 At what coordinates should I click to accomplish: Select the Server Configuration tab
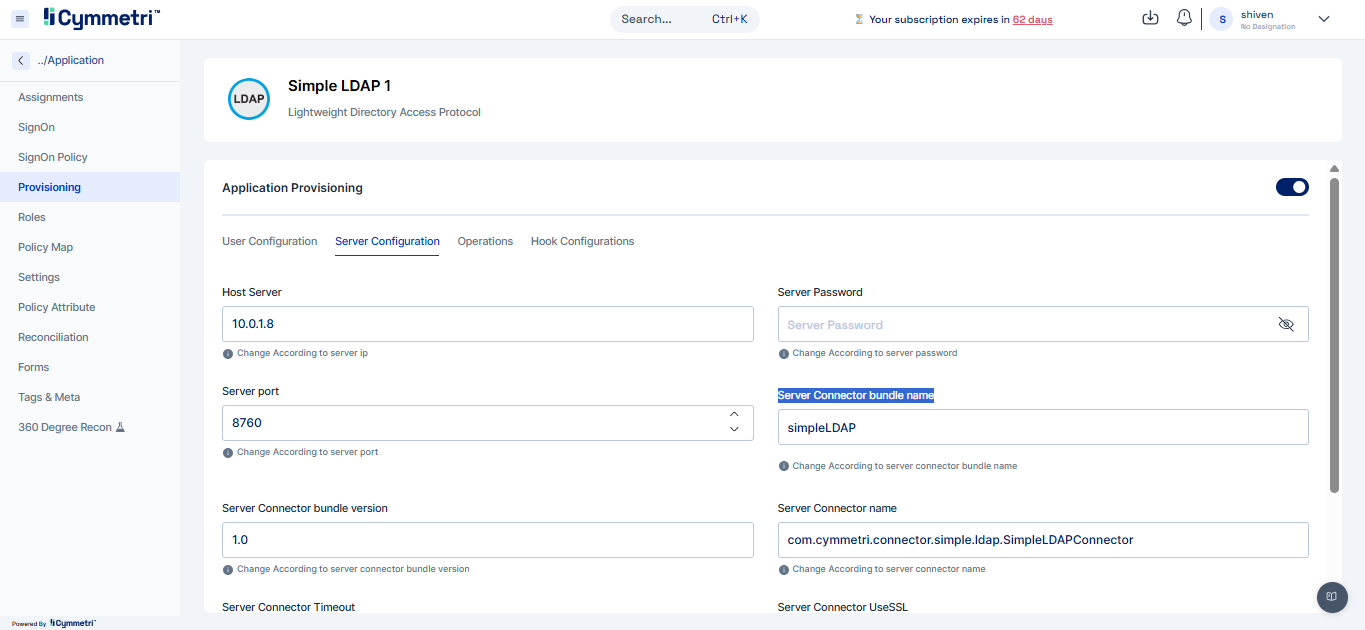387,241
